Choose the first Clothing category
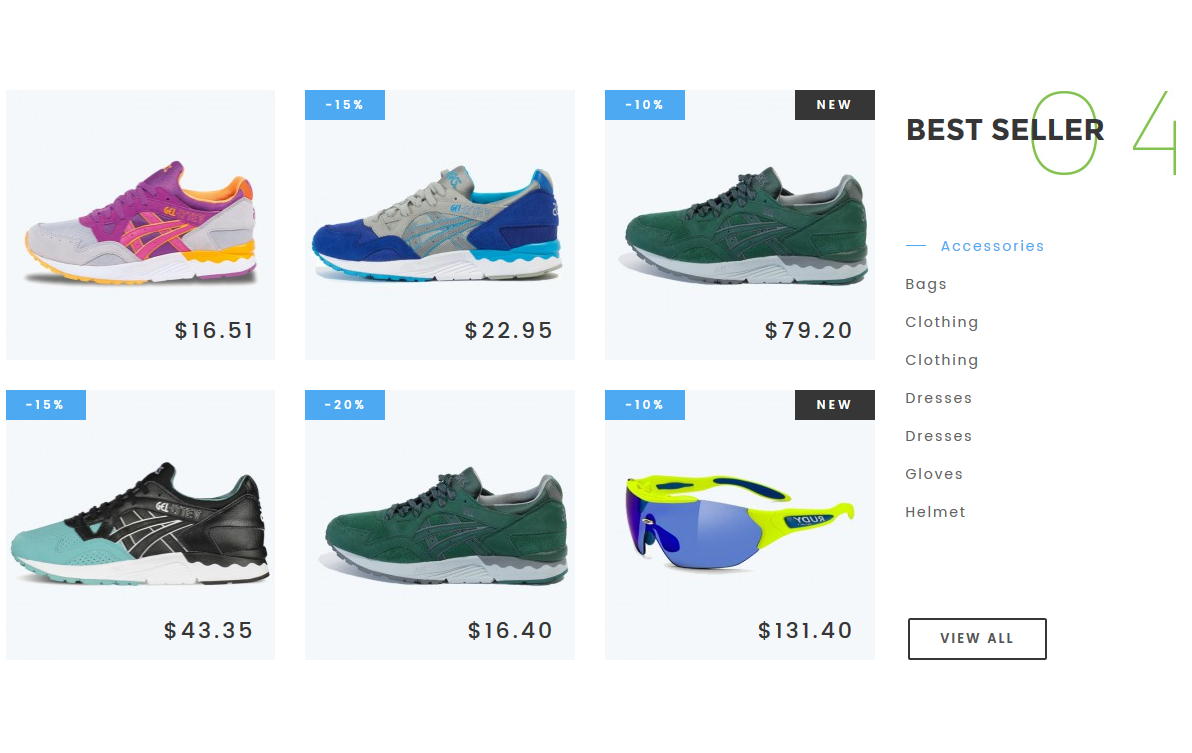Viewport: 1192px width, 753px height. [x=941, y=322]
